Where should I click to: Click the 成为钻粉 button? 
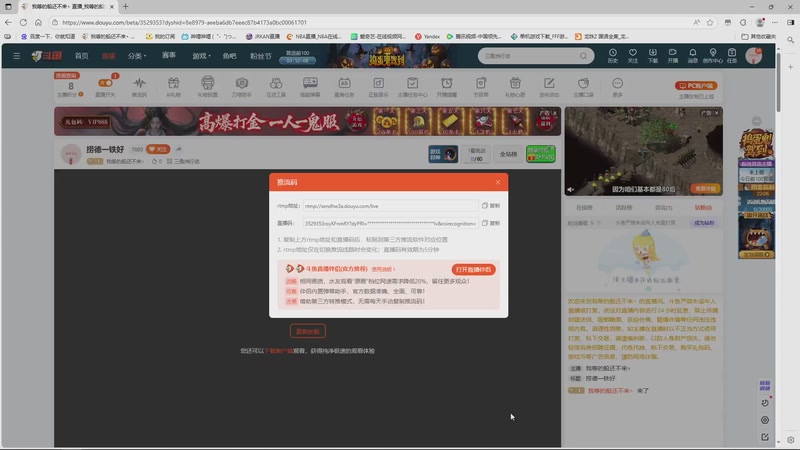[704, 223]
